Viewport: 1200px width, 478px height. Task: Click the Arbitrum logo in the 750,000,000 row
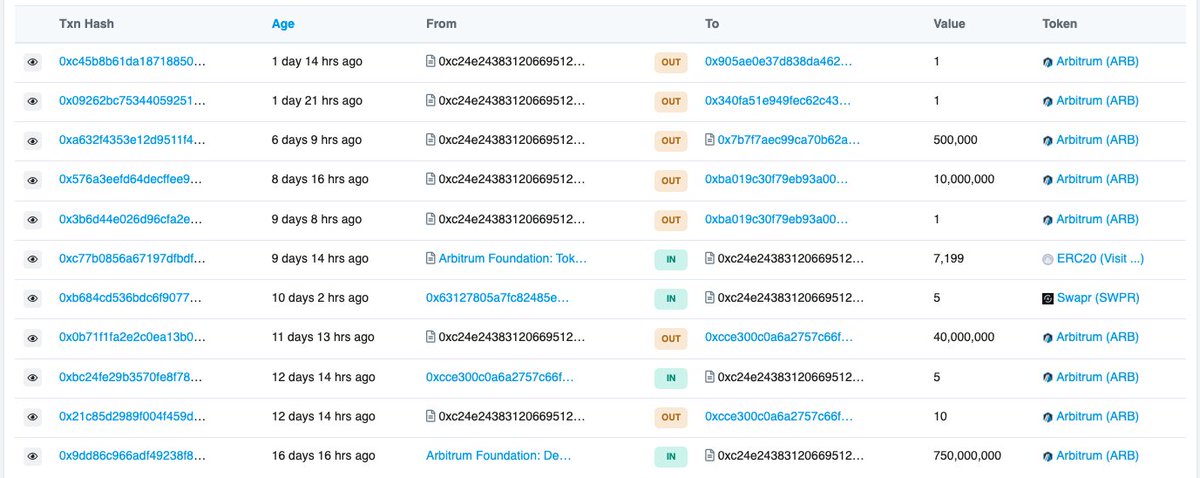tap(1048, 456)
